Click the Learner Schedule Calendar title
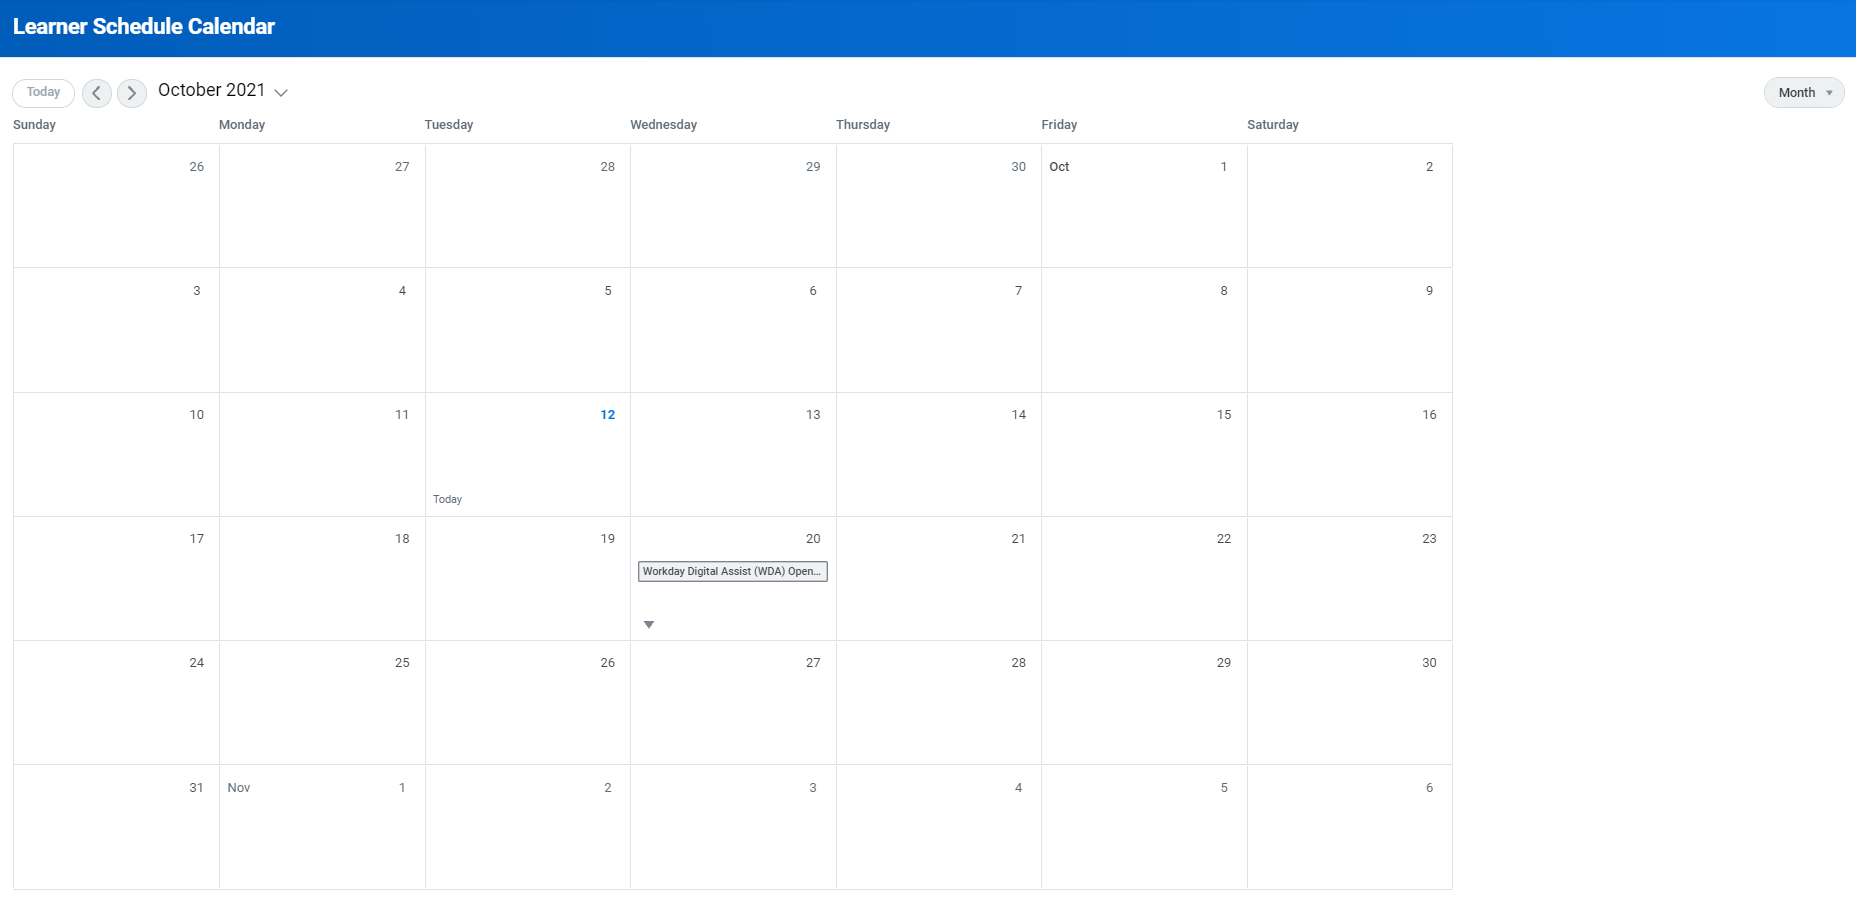The width and height of the screenshot is (1856, 900). pos(144,27)
